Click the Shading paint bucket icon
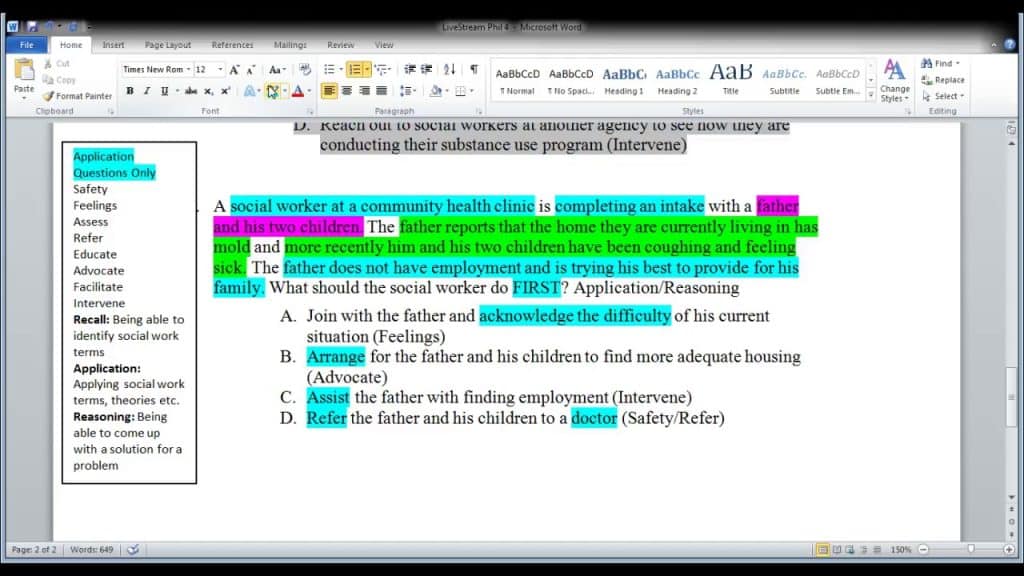 [x=436, y=91]
